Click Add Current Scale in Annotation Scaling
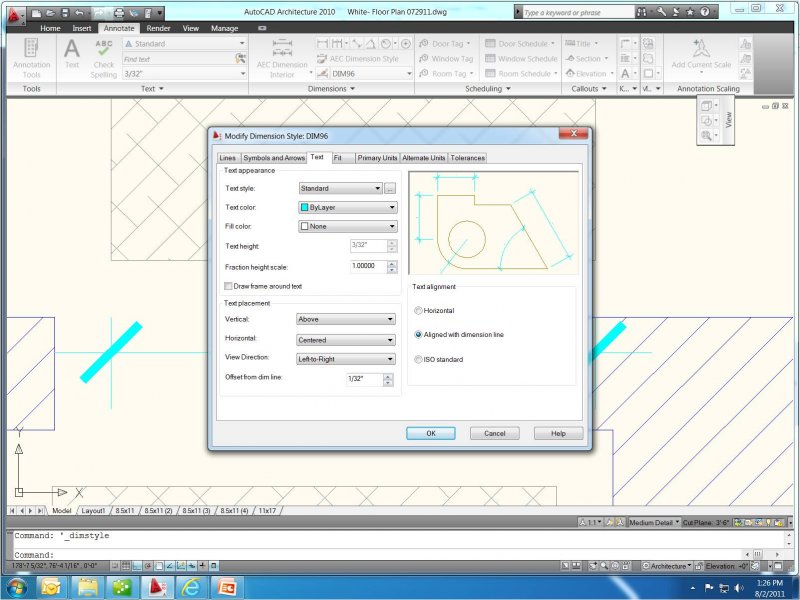 701,55
